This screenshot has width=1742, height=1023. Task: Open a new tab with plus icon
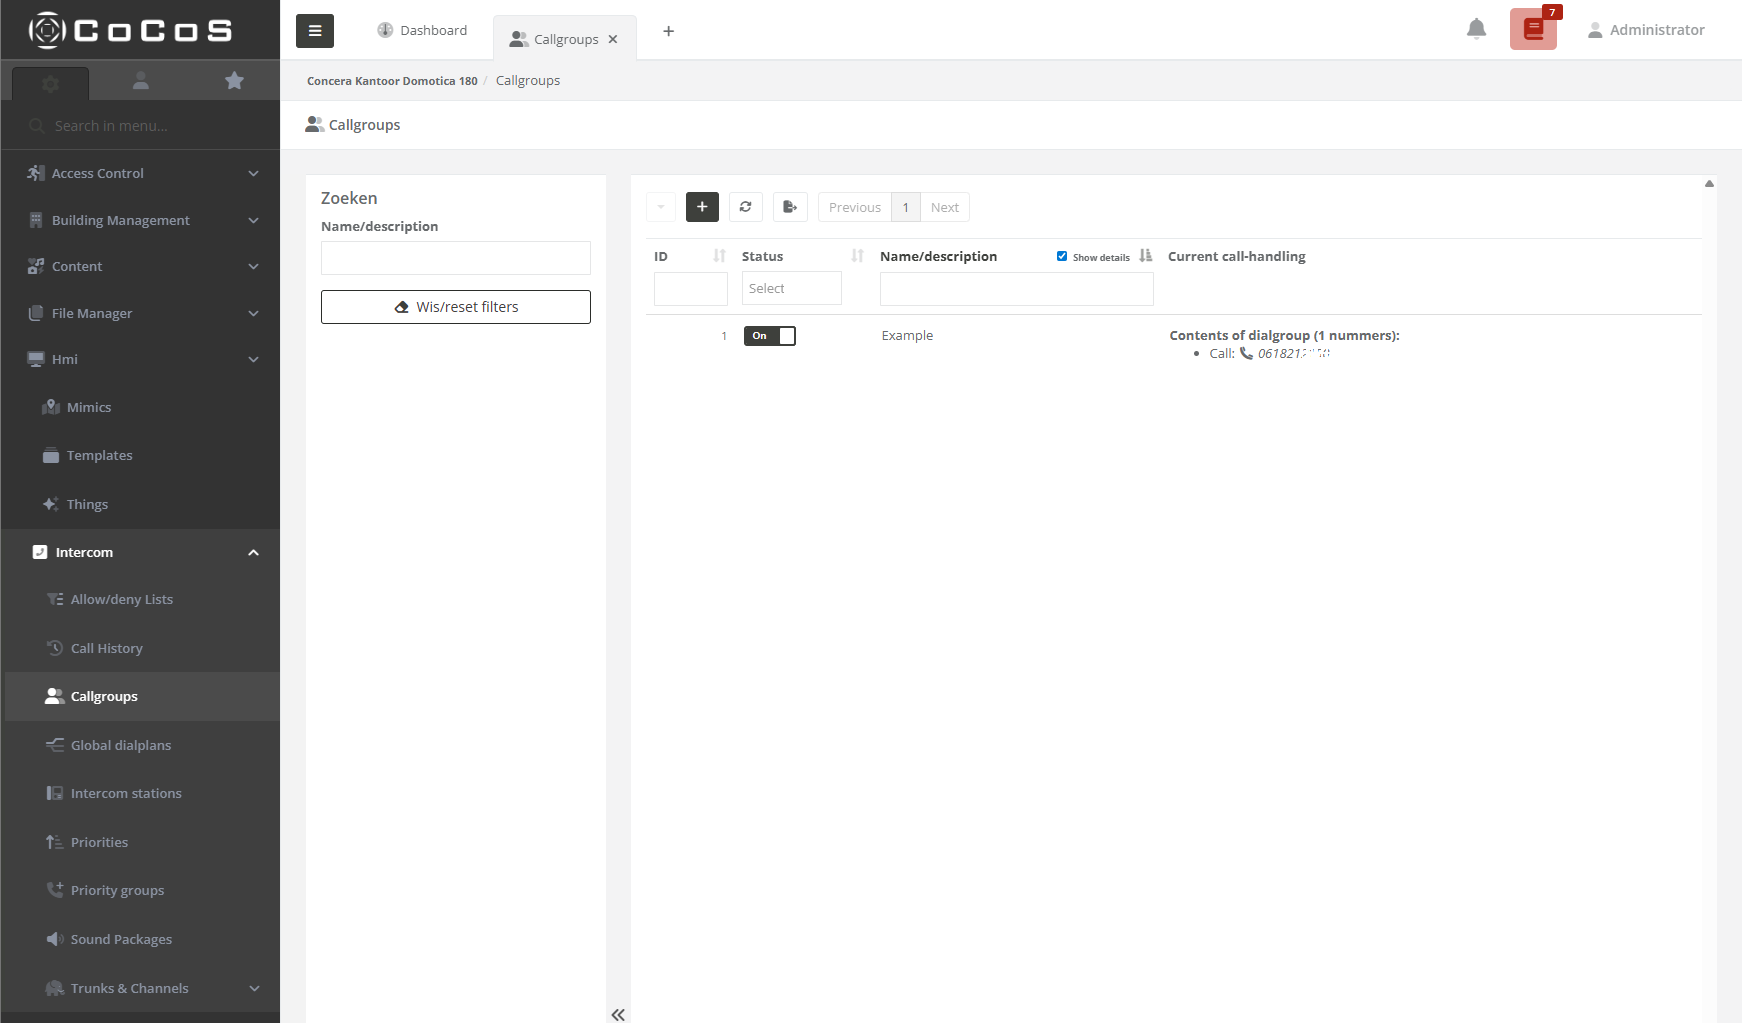[668, 31]
